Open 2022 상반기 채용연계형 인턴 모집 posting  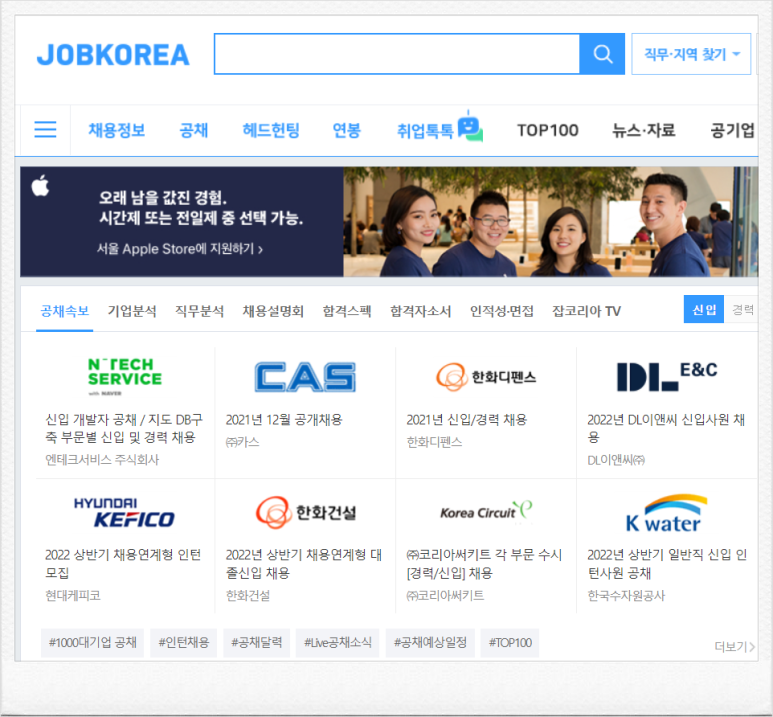[x=123, y=564]
